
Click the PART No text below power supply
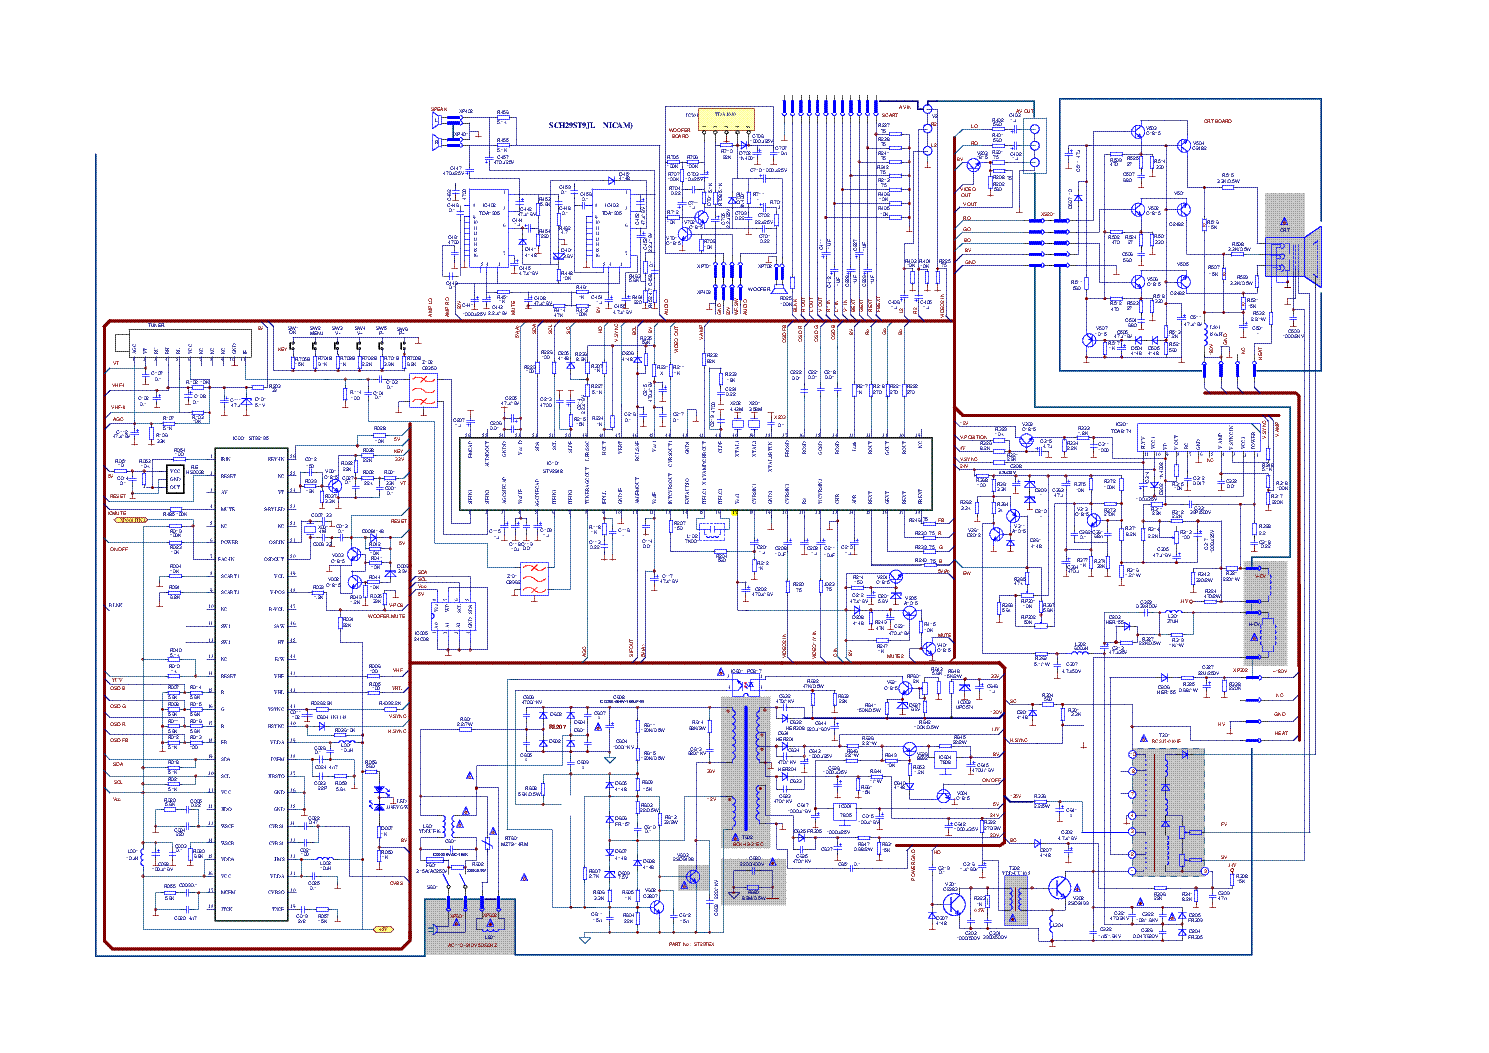691,944
